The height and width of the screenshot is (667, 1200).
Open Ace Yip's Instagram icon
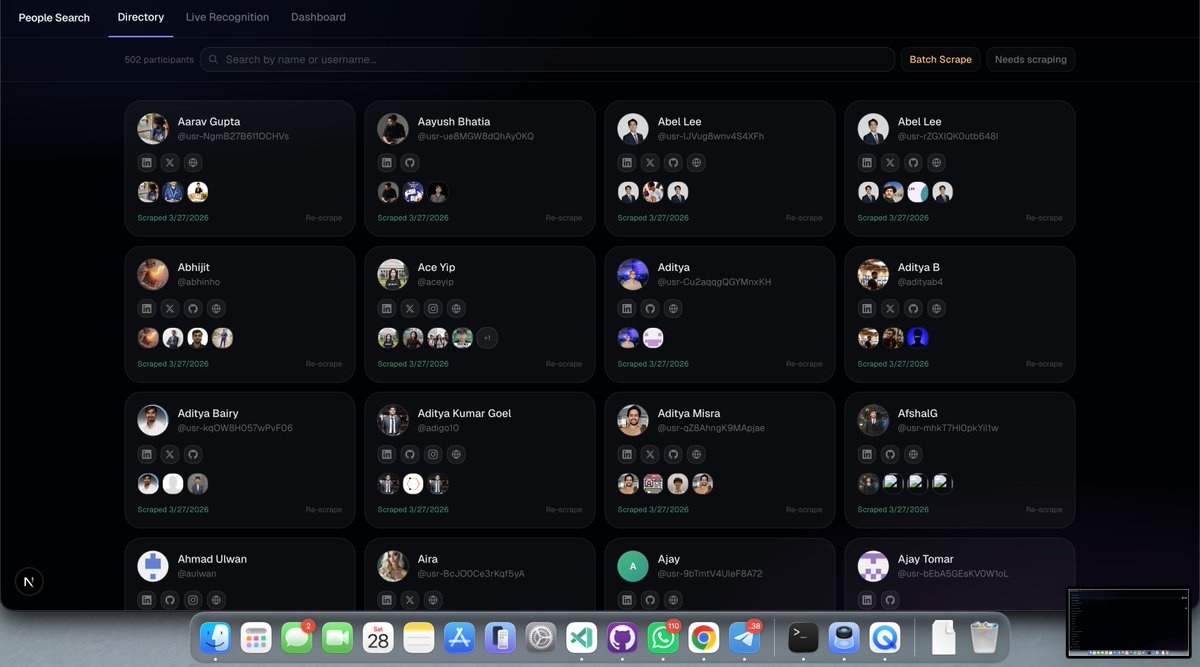point(433,308)
